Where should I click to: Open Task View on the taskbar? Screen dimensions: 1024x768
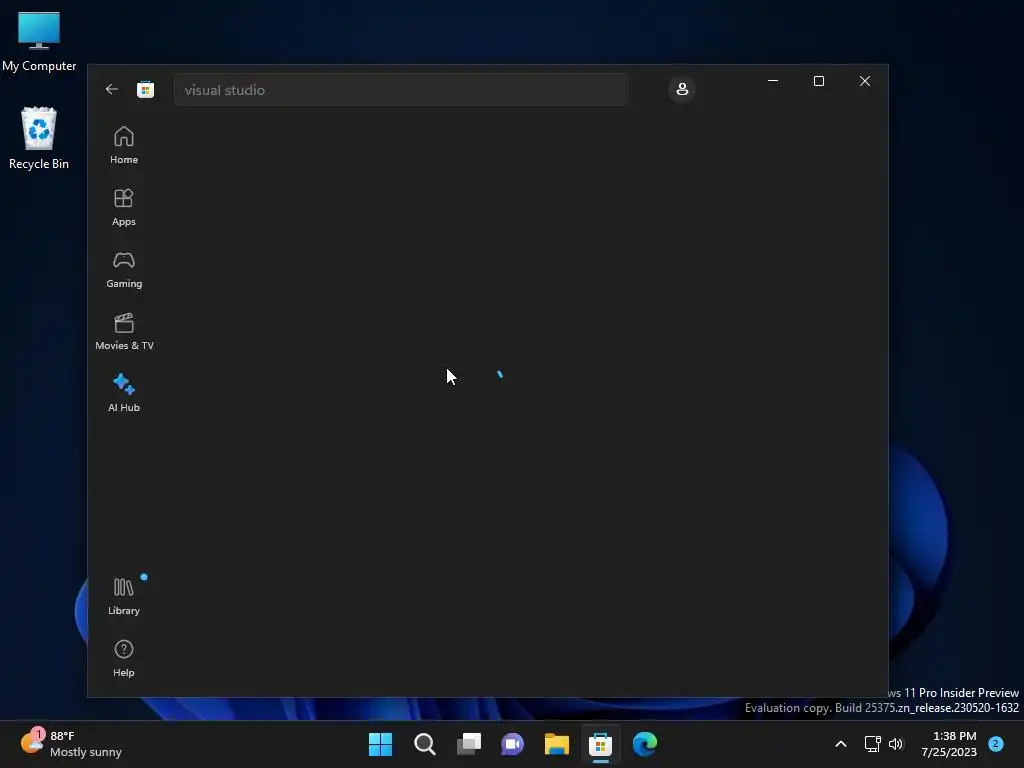click(x=469, y=744)
